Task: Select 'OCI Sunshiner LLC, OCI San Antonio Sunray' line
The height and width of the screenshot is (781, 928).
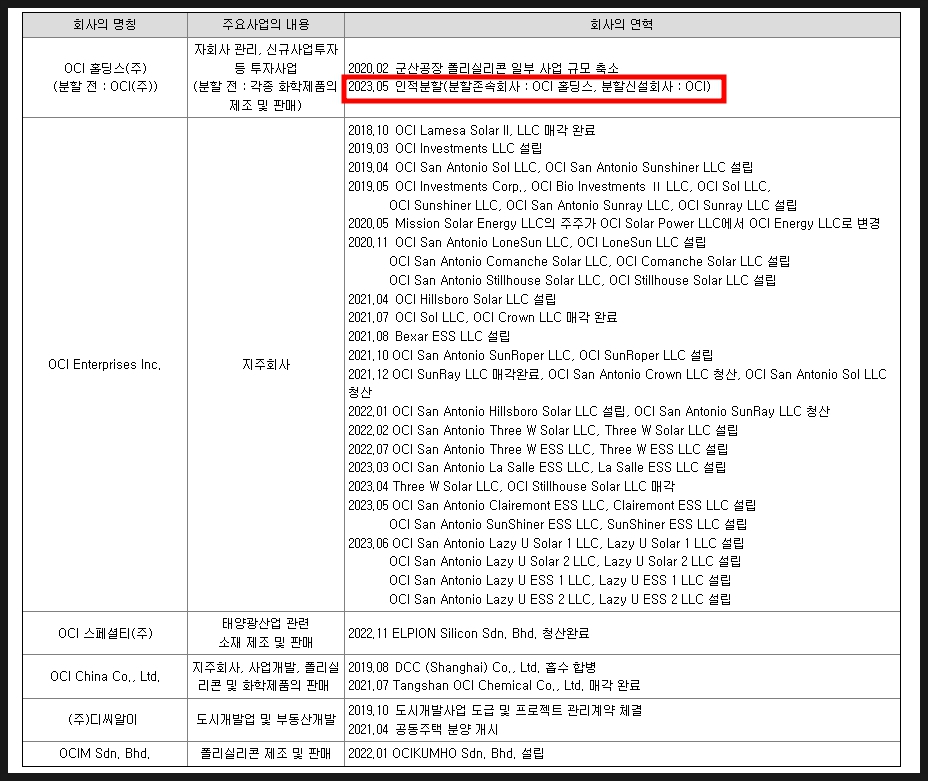Action: (592, 205)
